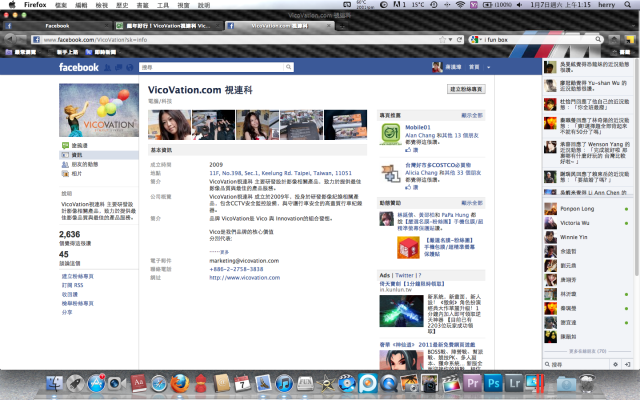The width and height of the screenshot is (640, 400).
Task: Click the Wi-Fi status icon in menu bar
Action: click(x=460, y=5)
